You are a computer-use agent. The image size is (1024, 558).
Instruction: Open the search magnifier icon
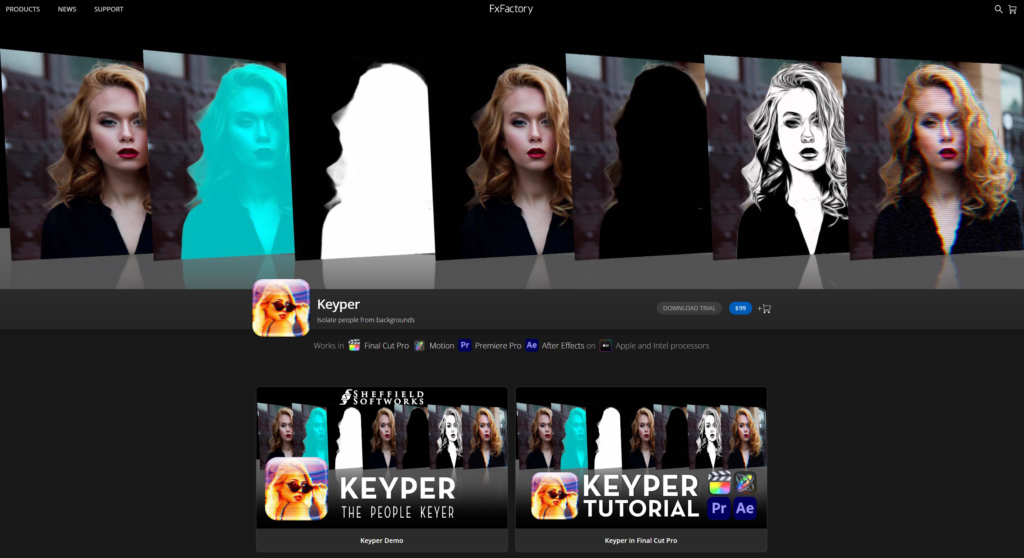point(998,9)
